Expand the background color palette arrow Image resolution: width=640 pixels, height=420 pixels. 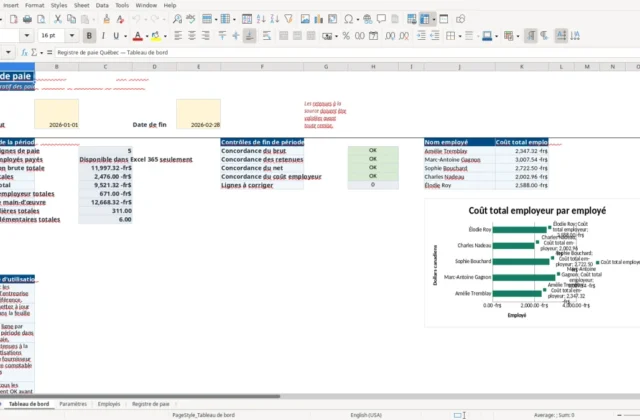(x=165, y=36)
